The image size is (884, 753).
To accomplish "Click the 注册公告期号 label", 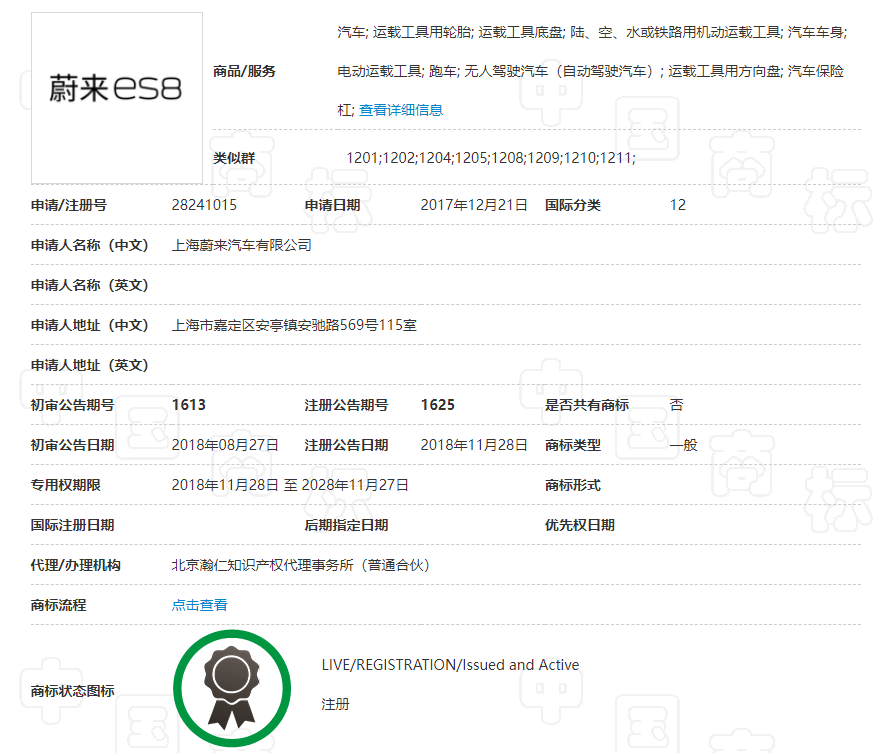I will pyautogui.click(x=346, y=405).
